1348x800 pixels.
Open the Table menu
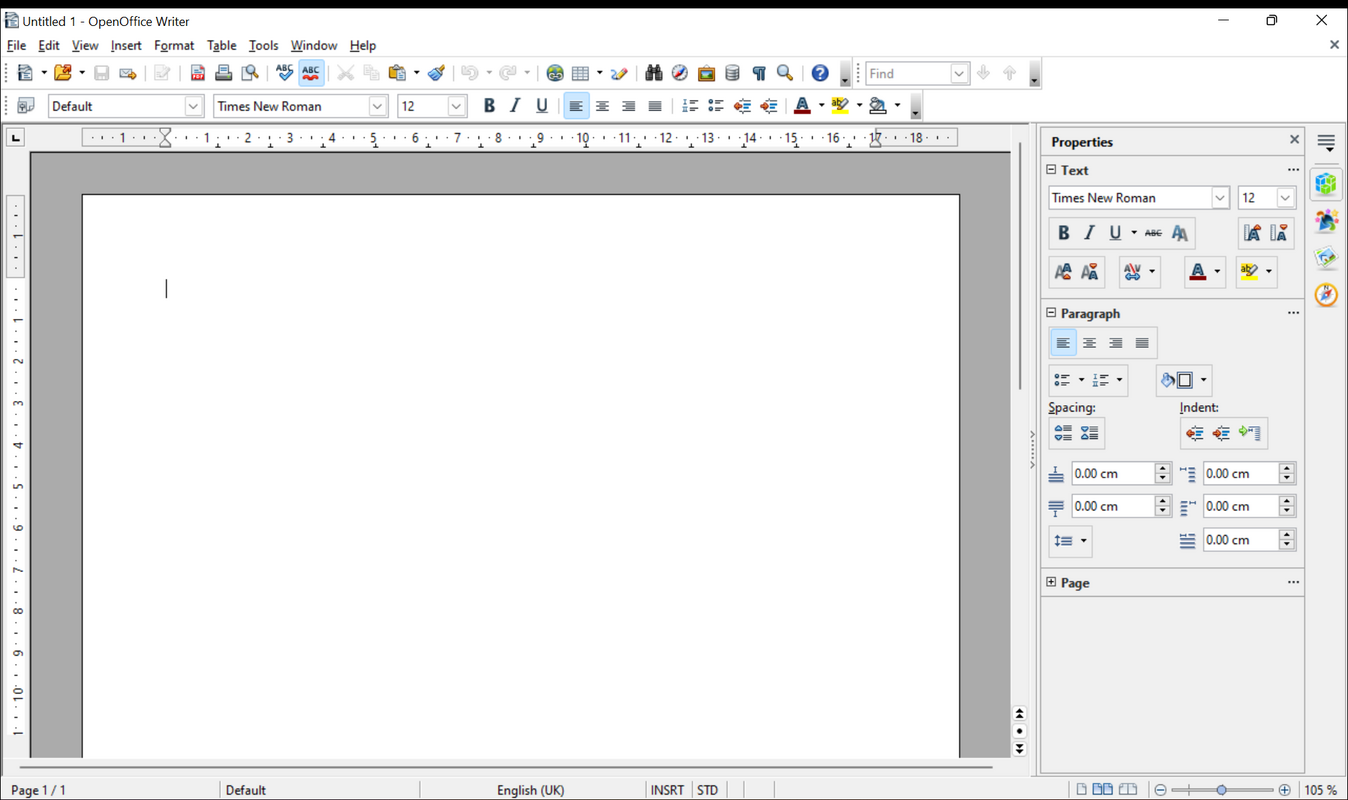click(222, 45)
